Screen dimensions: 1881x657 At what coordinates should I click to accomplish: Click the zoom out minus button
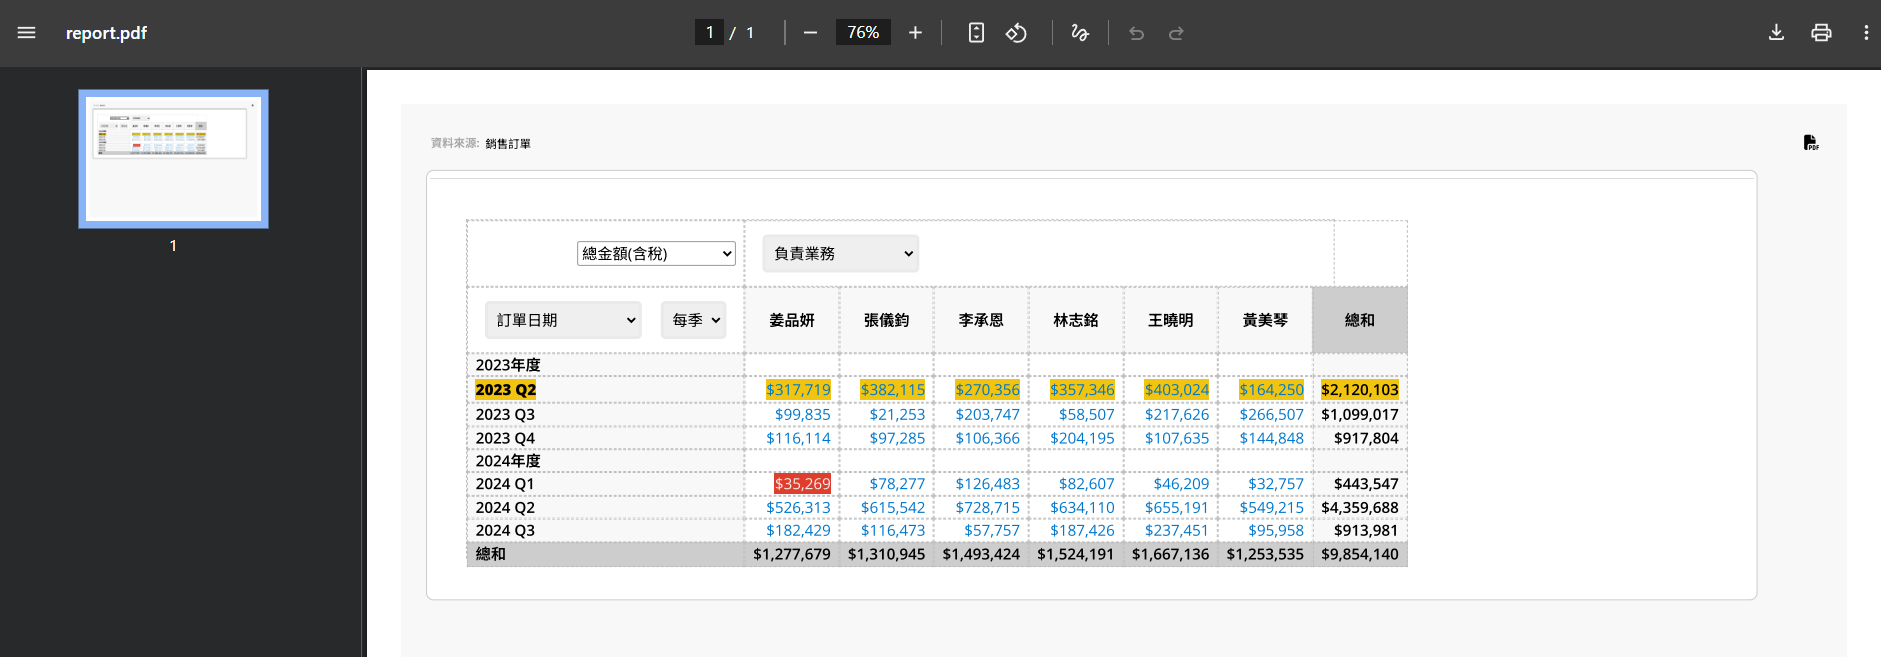point(810,33)
